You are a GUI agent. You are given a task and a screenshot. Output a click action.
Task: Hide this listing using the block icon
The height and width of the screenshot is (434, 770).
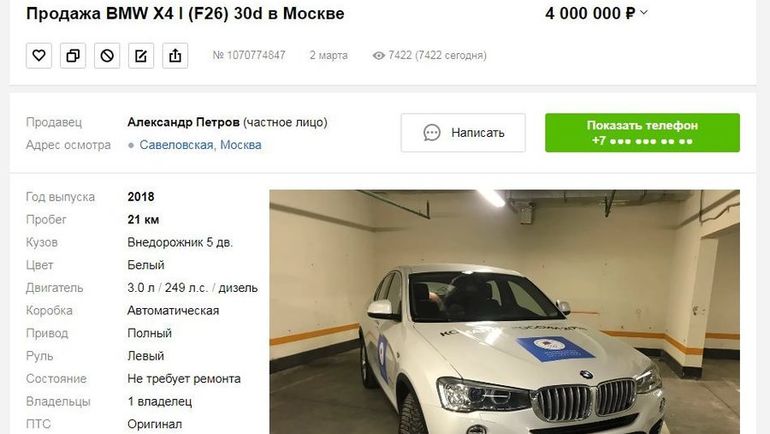coord(107,55)
